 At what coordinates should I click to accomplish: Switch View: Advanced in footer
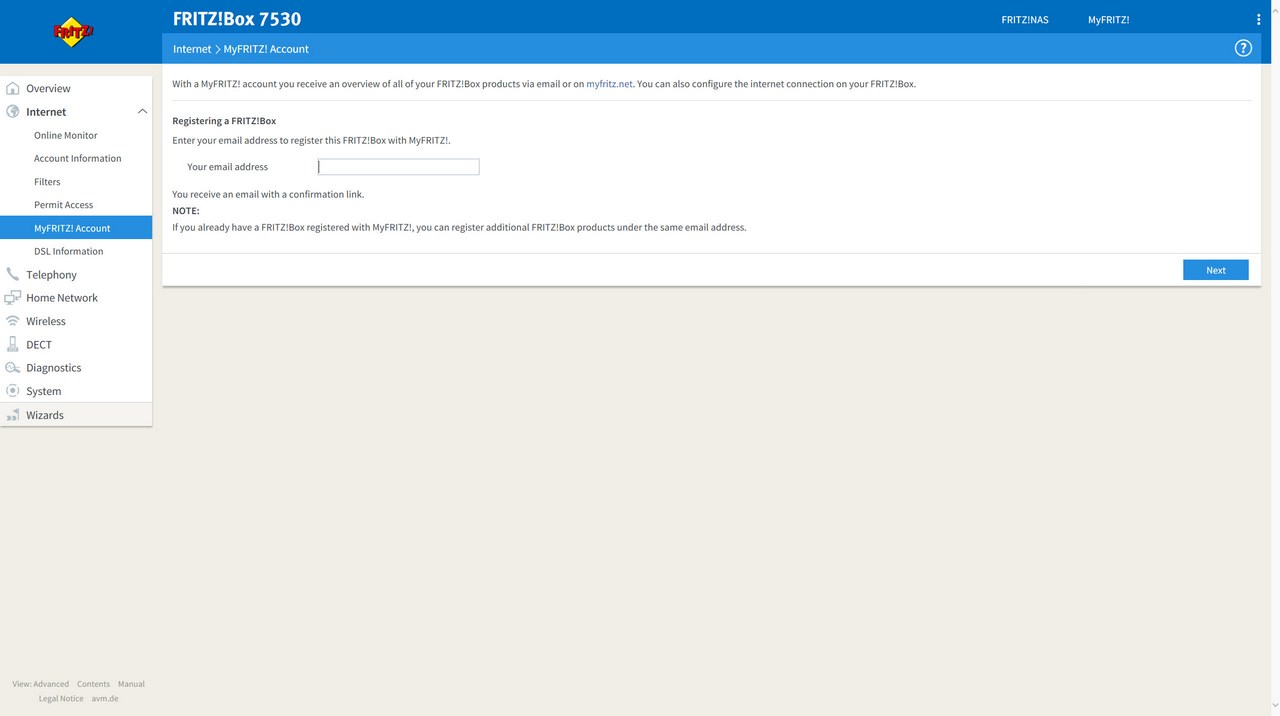(x=41, y=684)
